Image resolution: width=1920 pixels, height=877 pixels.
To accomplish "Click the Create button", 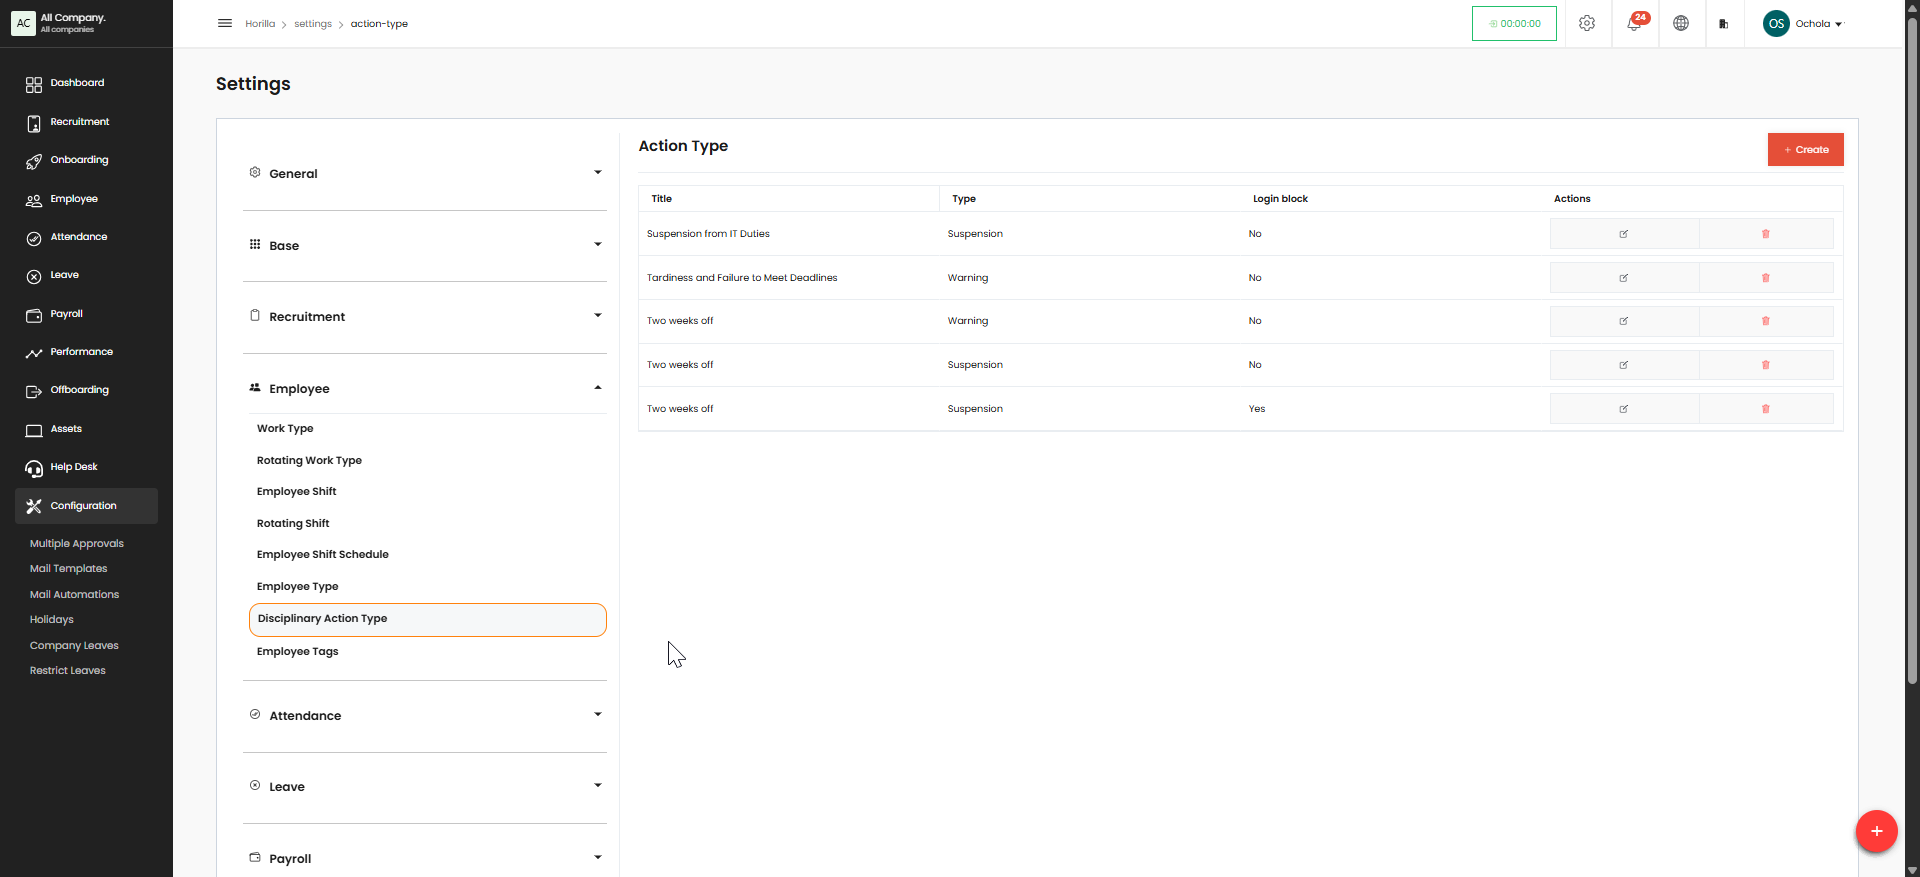I will [1805, 150].
